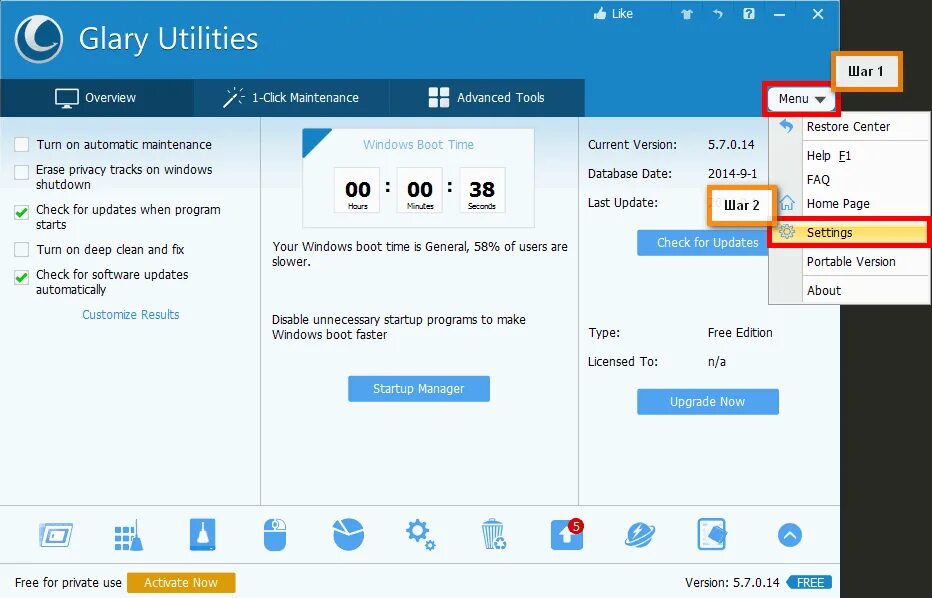The image size is (932, 598).
Task: Click the Overview monitor icon
Action: tap(67, 98)
